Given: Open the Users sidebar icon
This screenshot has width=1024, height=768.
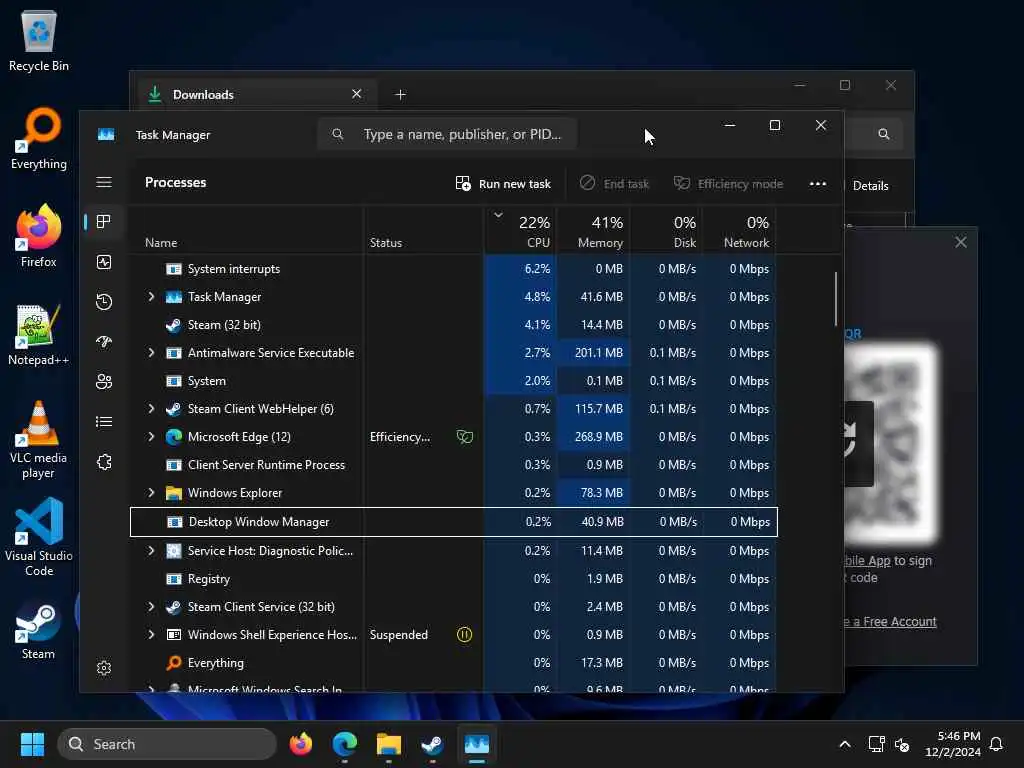Looking at the screenshot, I should [104, 381].
